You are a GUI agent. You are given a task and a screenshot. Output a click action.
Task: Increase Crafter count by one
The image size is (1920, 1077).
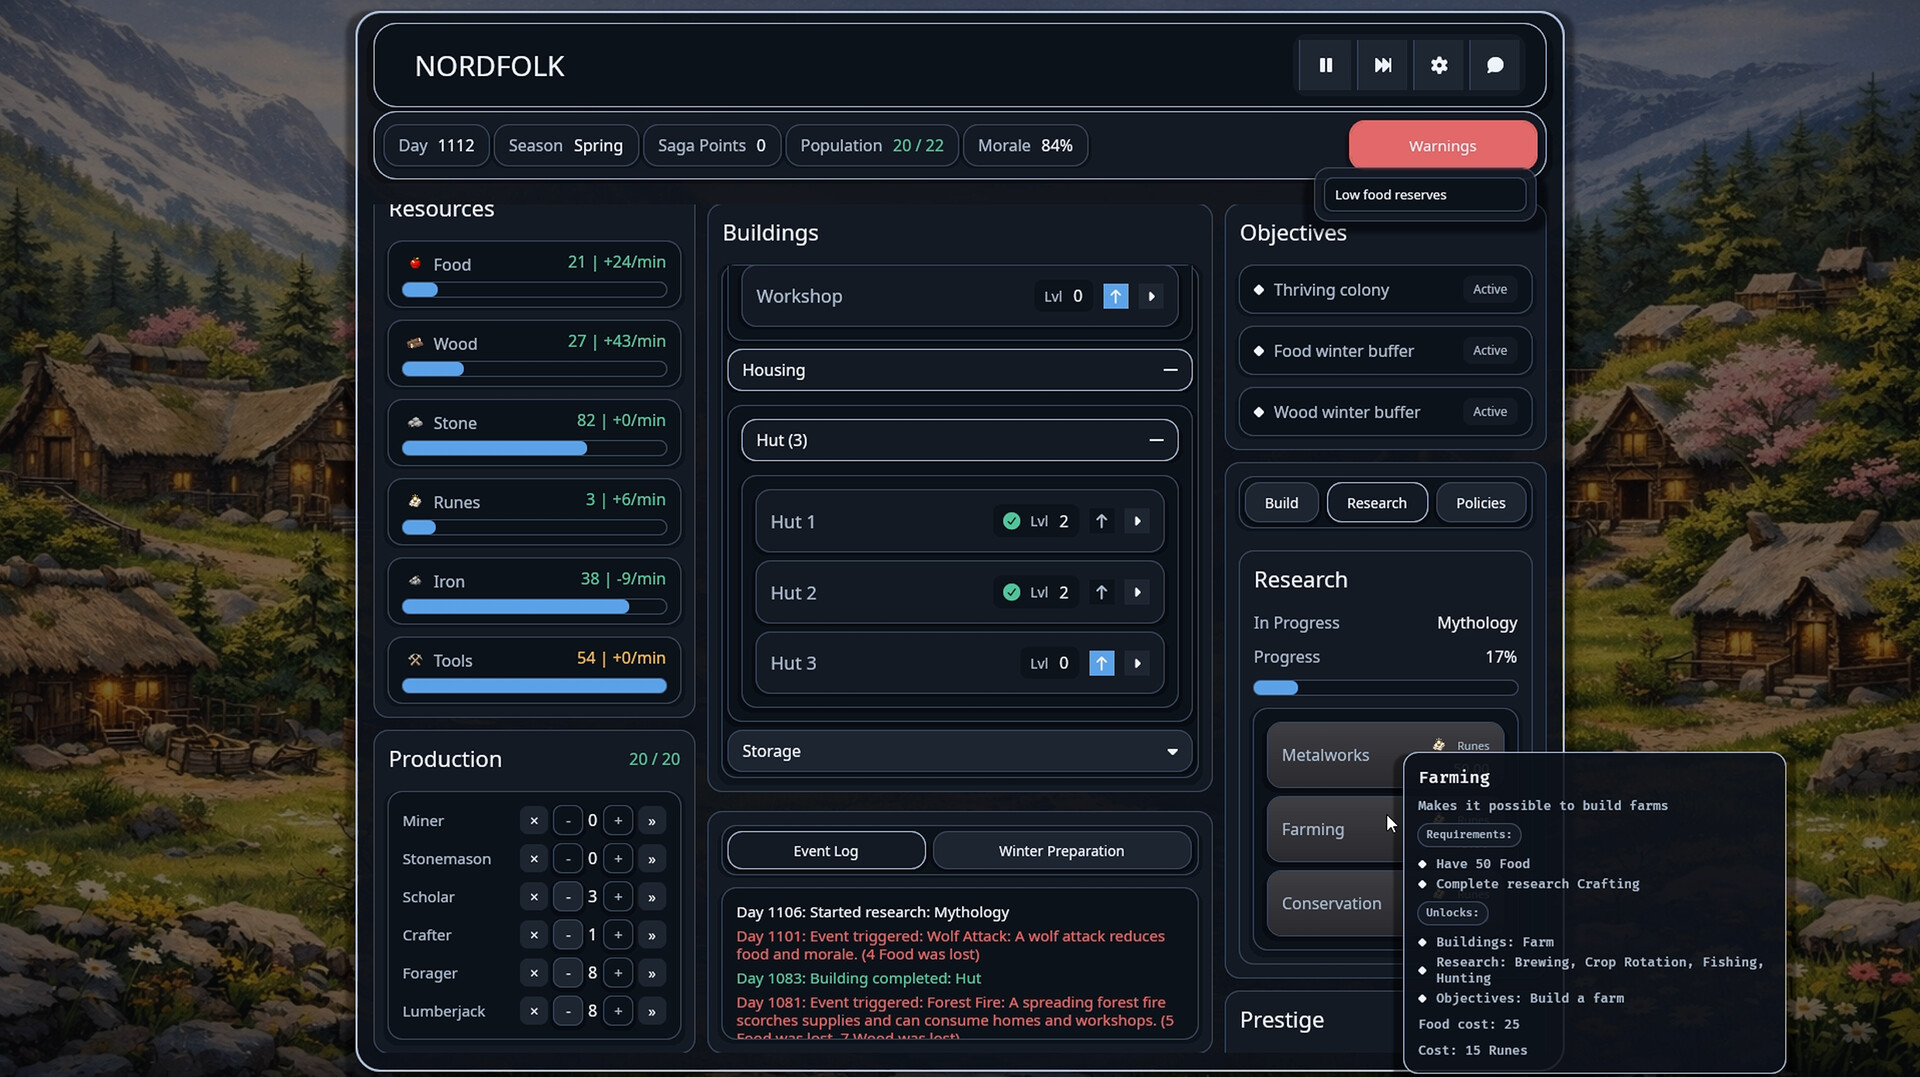coord(618,935)
